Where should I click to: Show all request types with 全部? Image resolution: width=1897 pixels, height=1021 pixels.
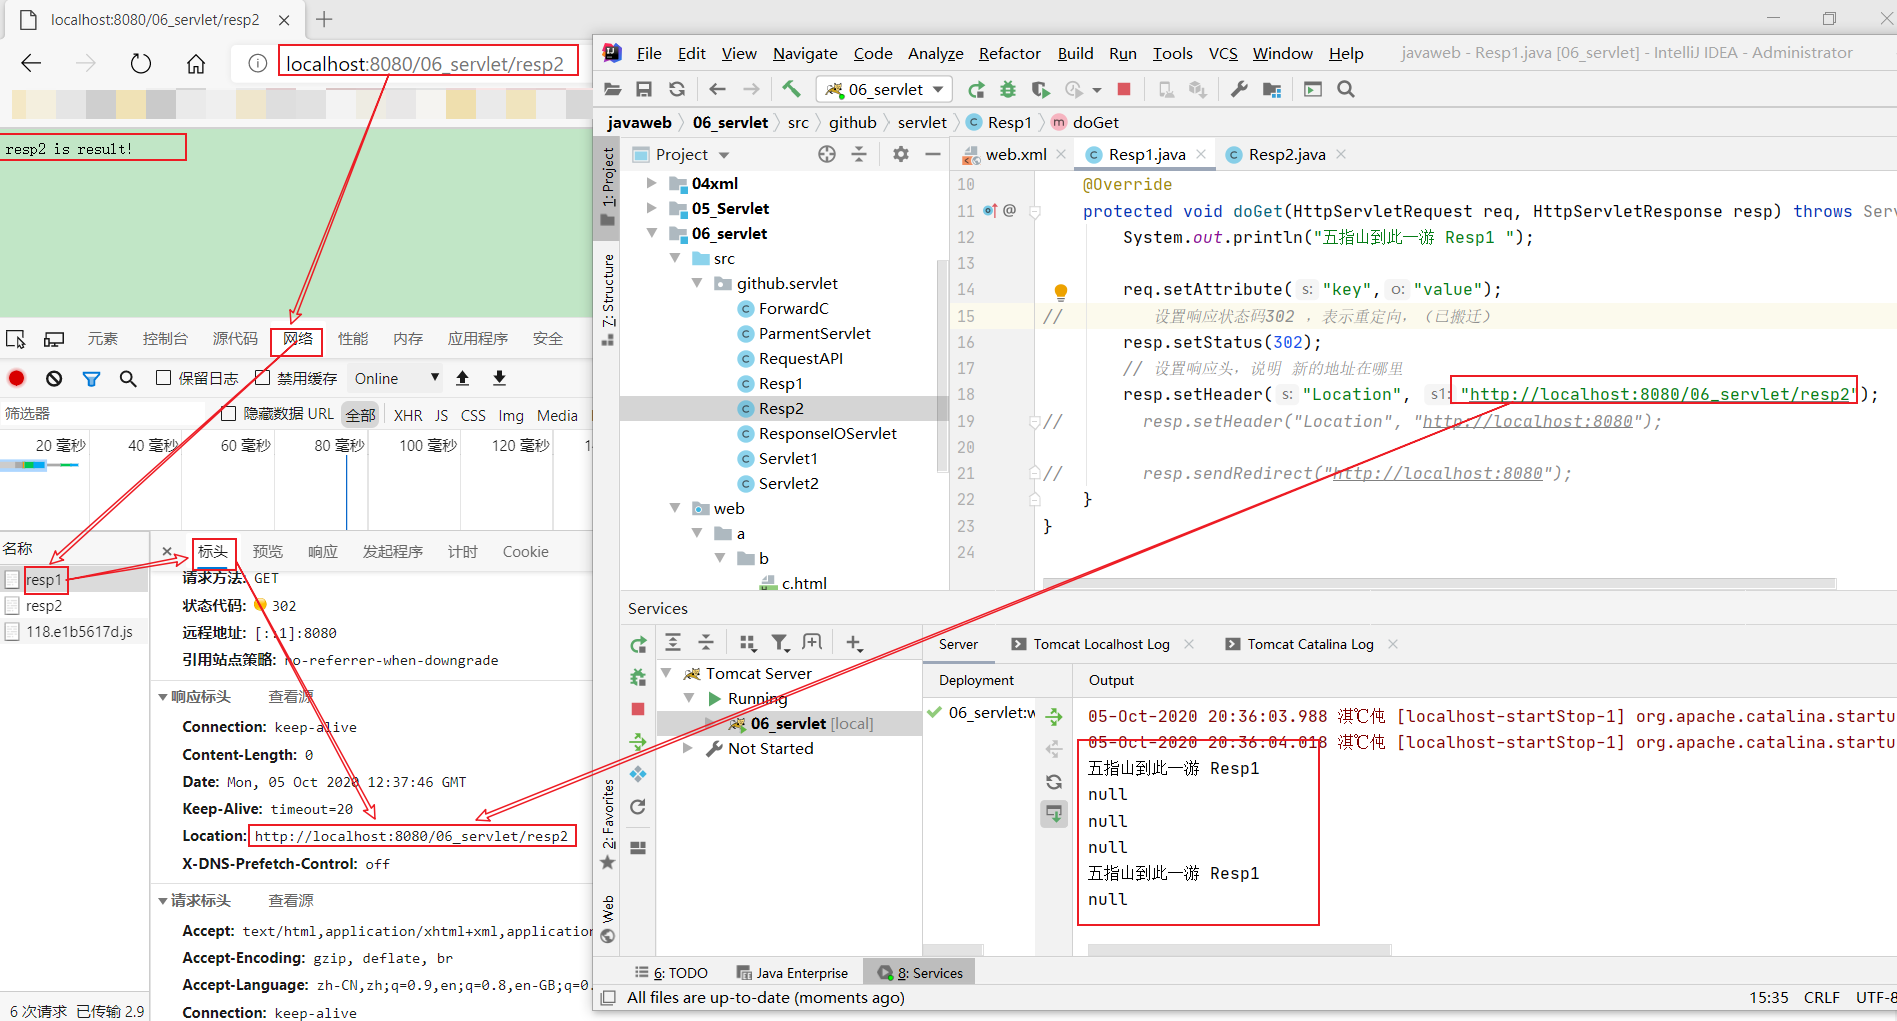coord(360,415)
